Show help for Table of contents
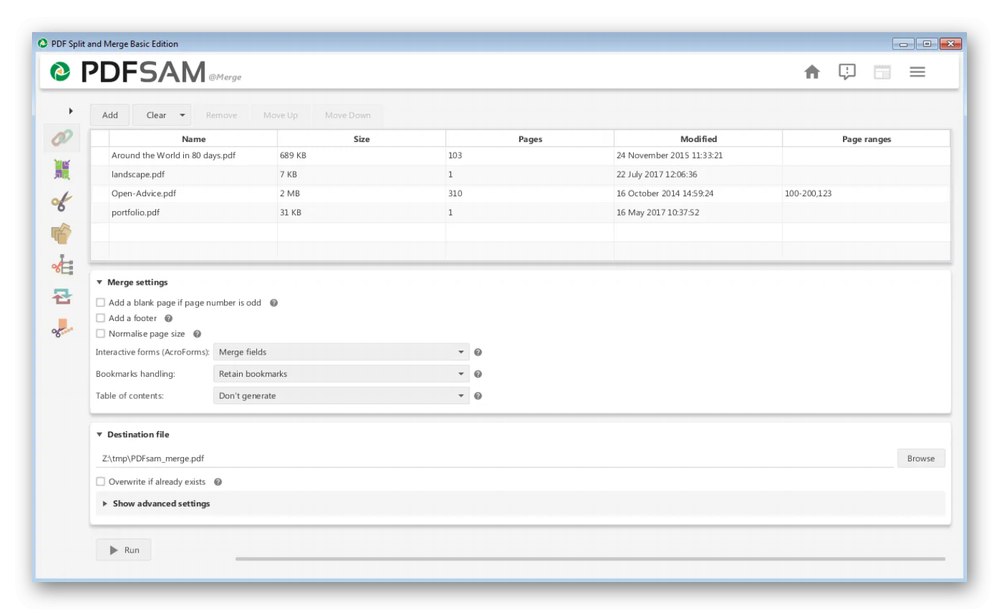The height and width of the screenshot is (614, 999). 478,396
